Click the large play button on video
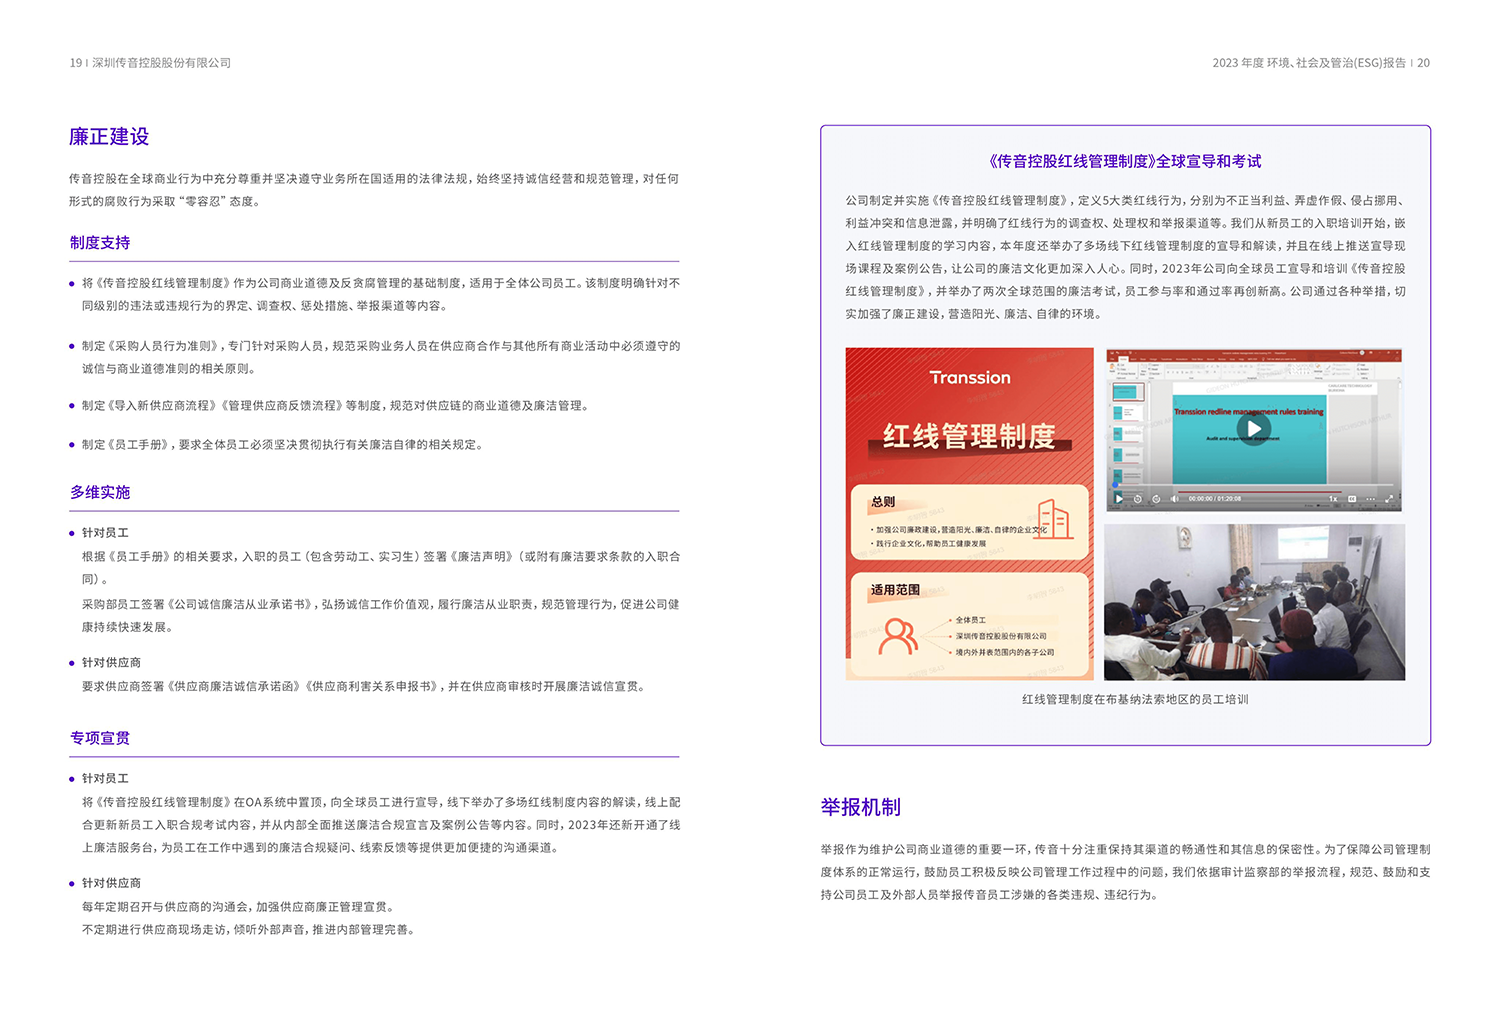 coord(1253,429)
